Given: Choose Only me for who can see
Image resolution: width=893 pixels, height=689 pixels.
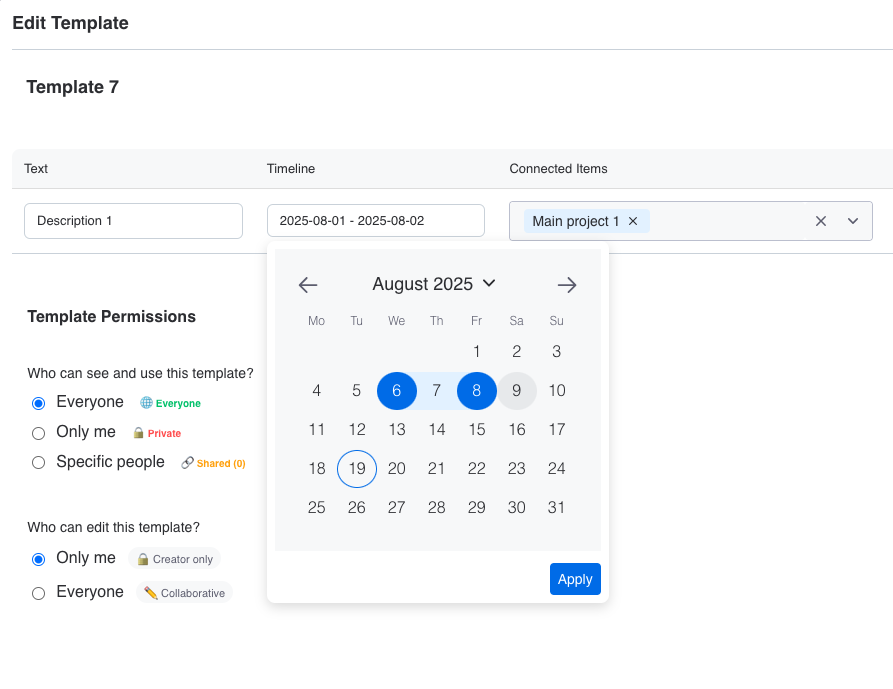Looking at the screenshot, I should (x=39, y=433).
